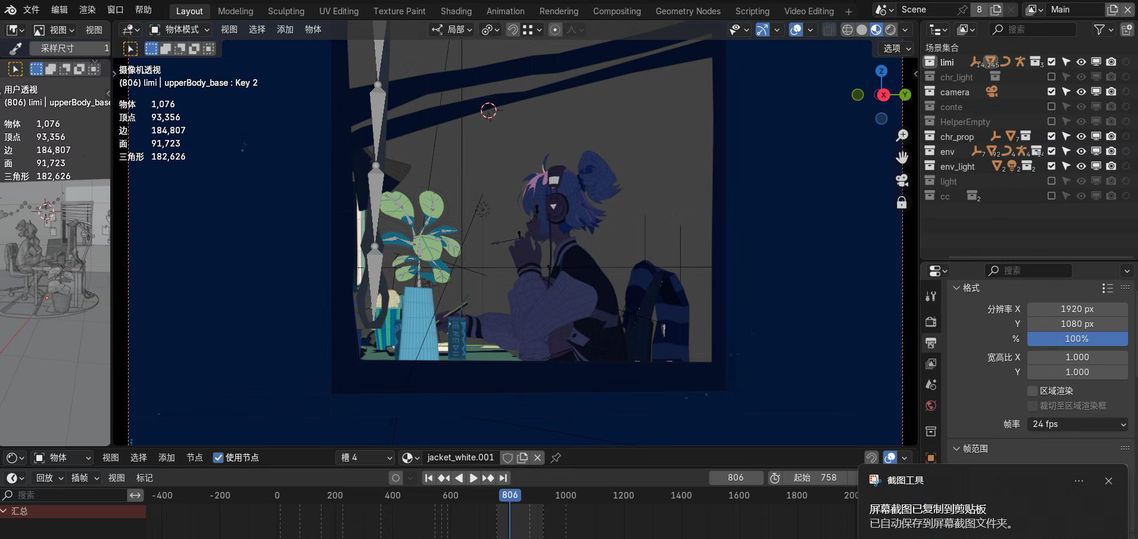Uncheck the 使用节点 checkbox
1138x539 pixels.
[219, 458]
